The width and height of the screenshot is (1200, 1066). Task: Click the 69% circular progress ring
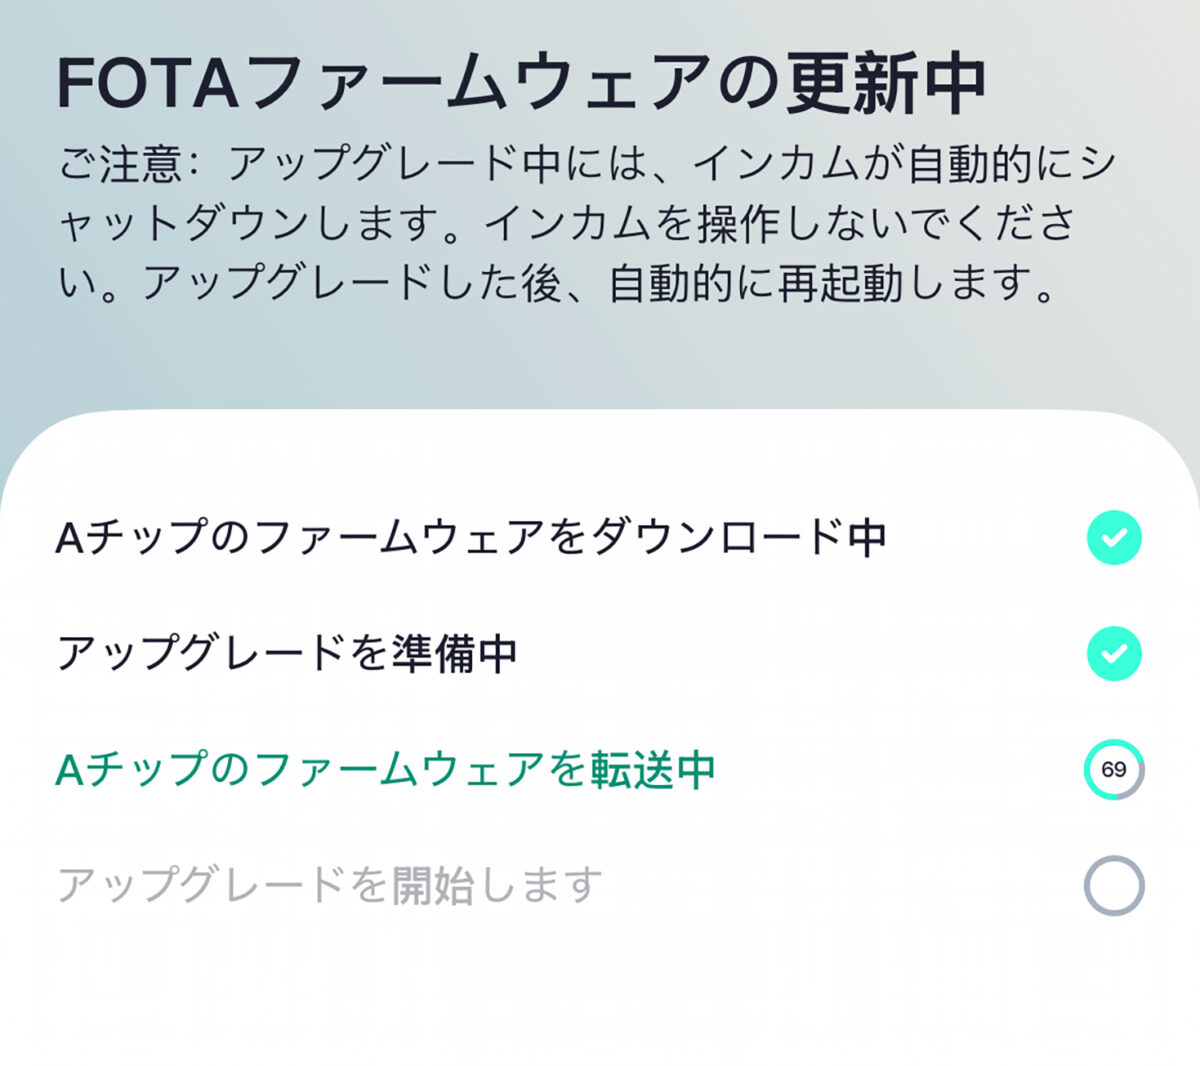1114,770
